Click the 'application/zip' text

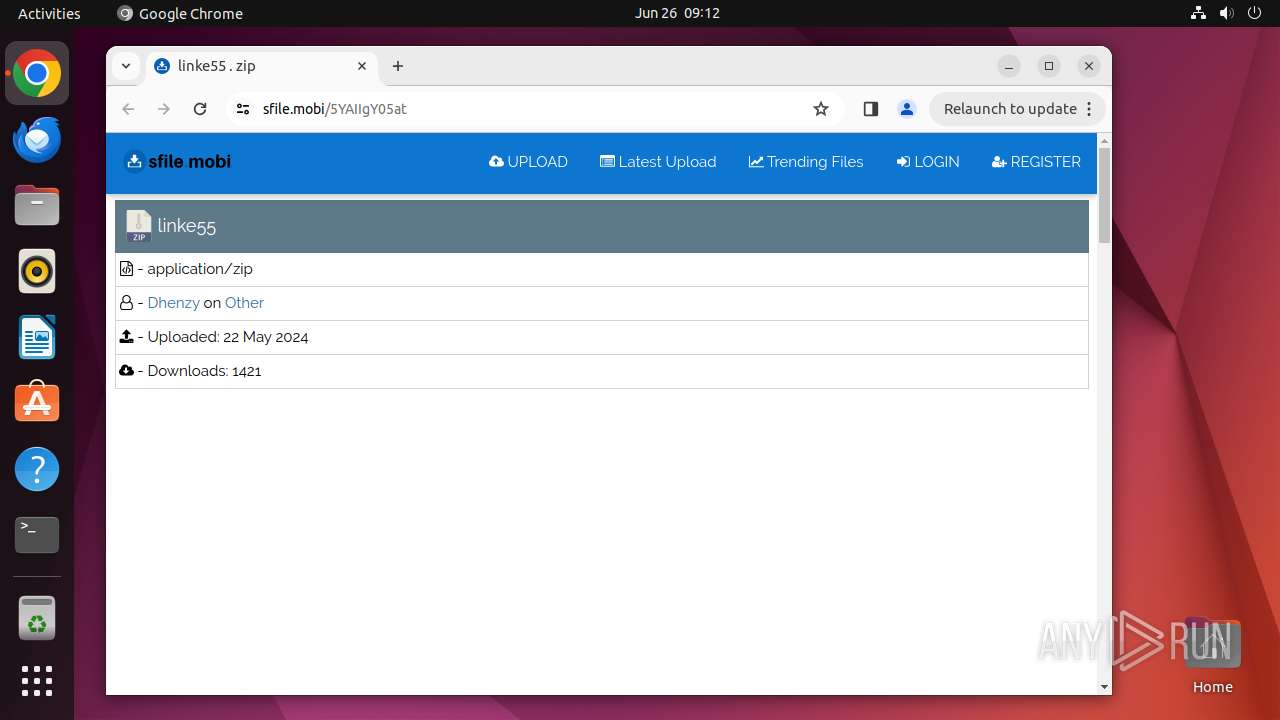click(x=200, y=269)
